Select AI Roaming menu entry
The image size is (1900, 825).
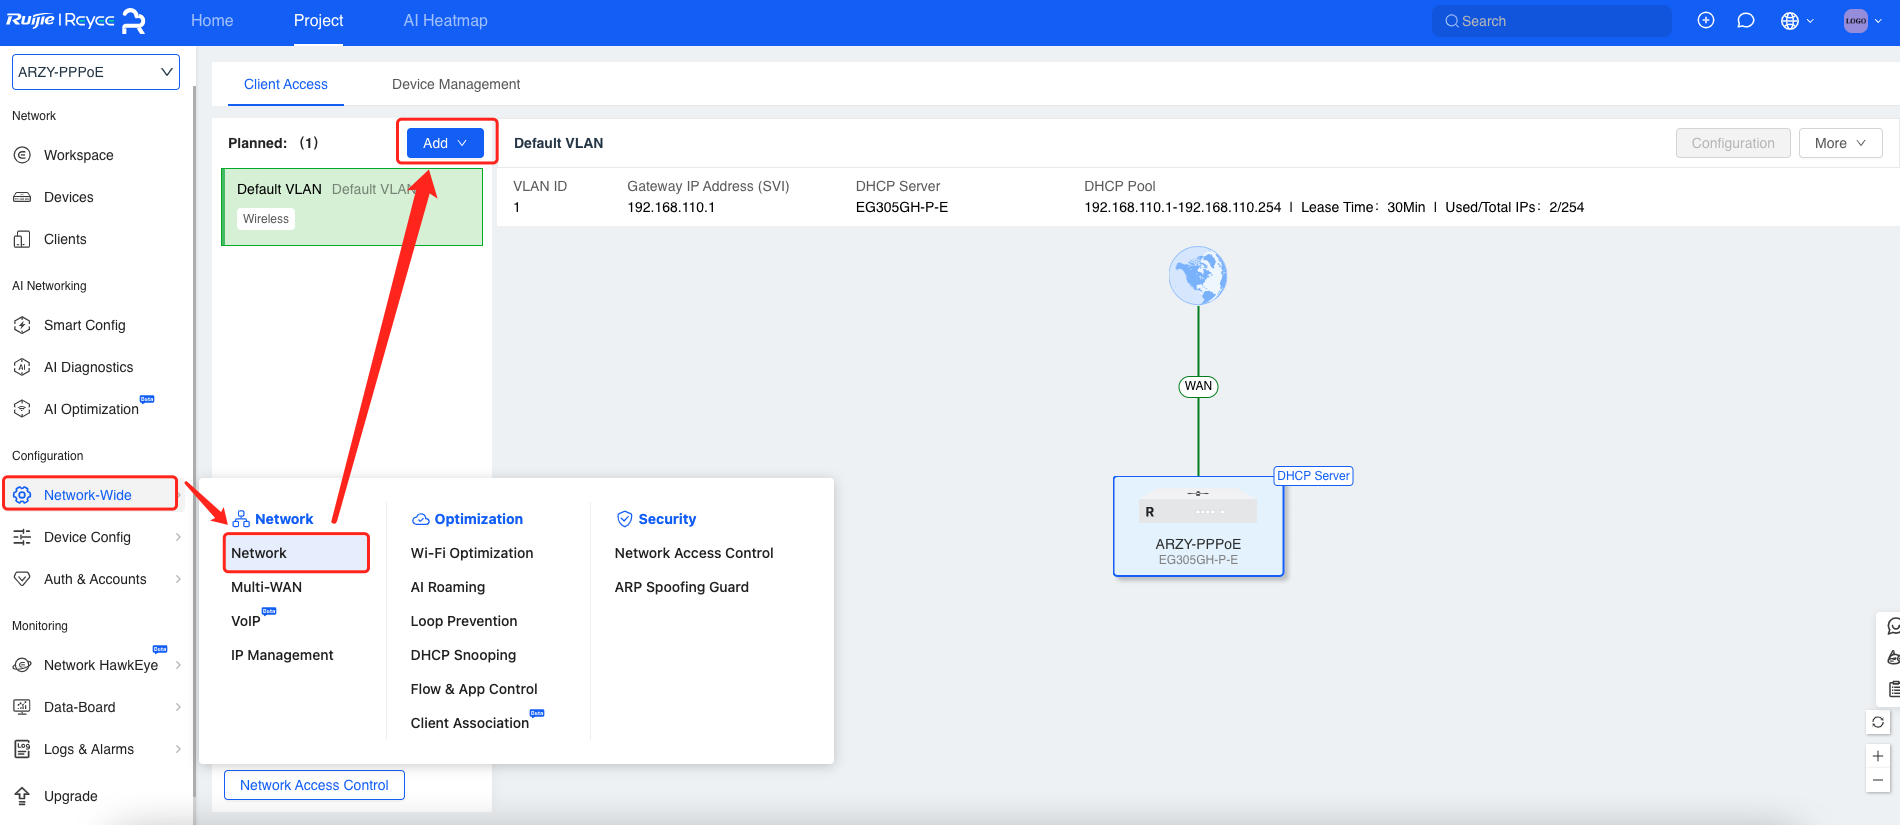click(x=448, y=587)
